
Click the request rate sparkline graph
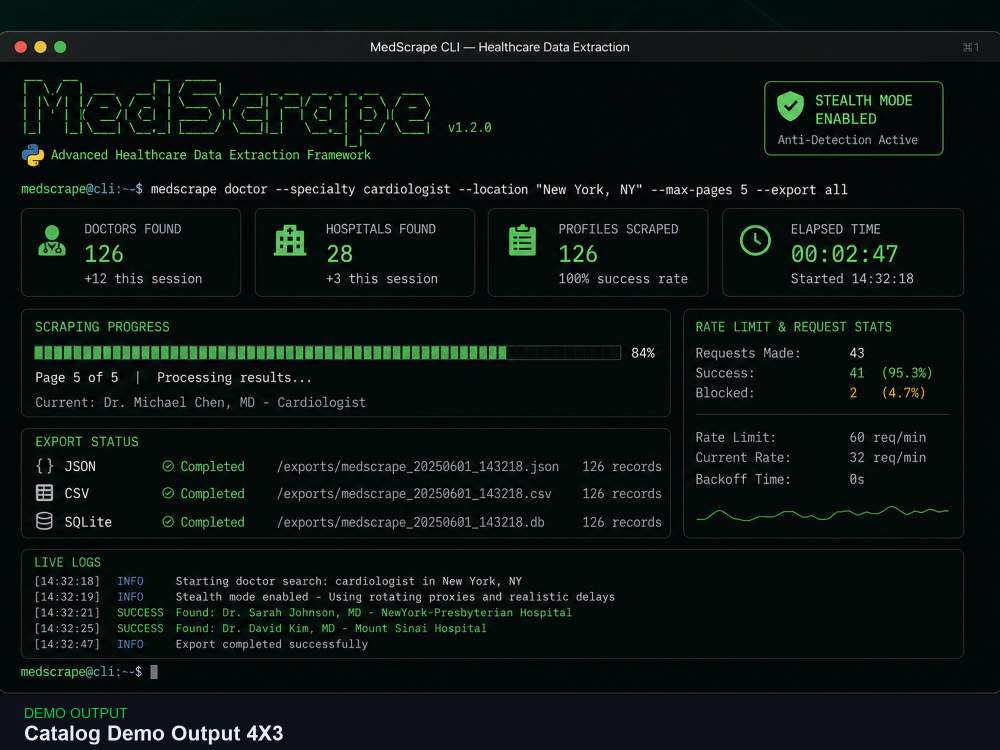tap(822, 513)
